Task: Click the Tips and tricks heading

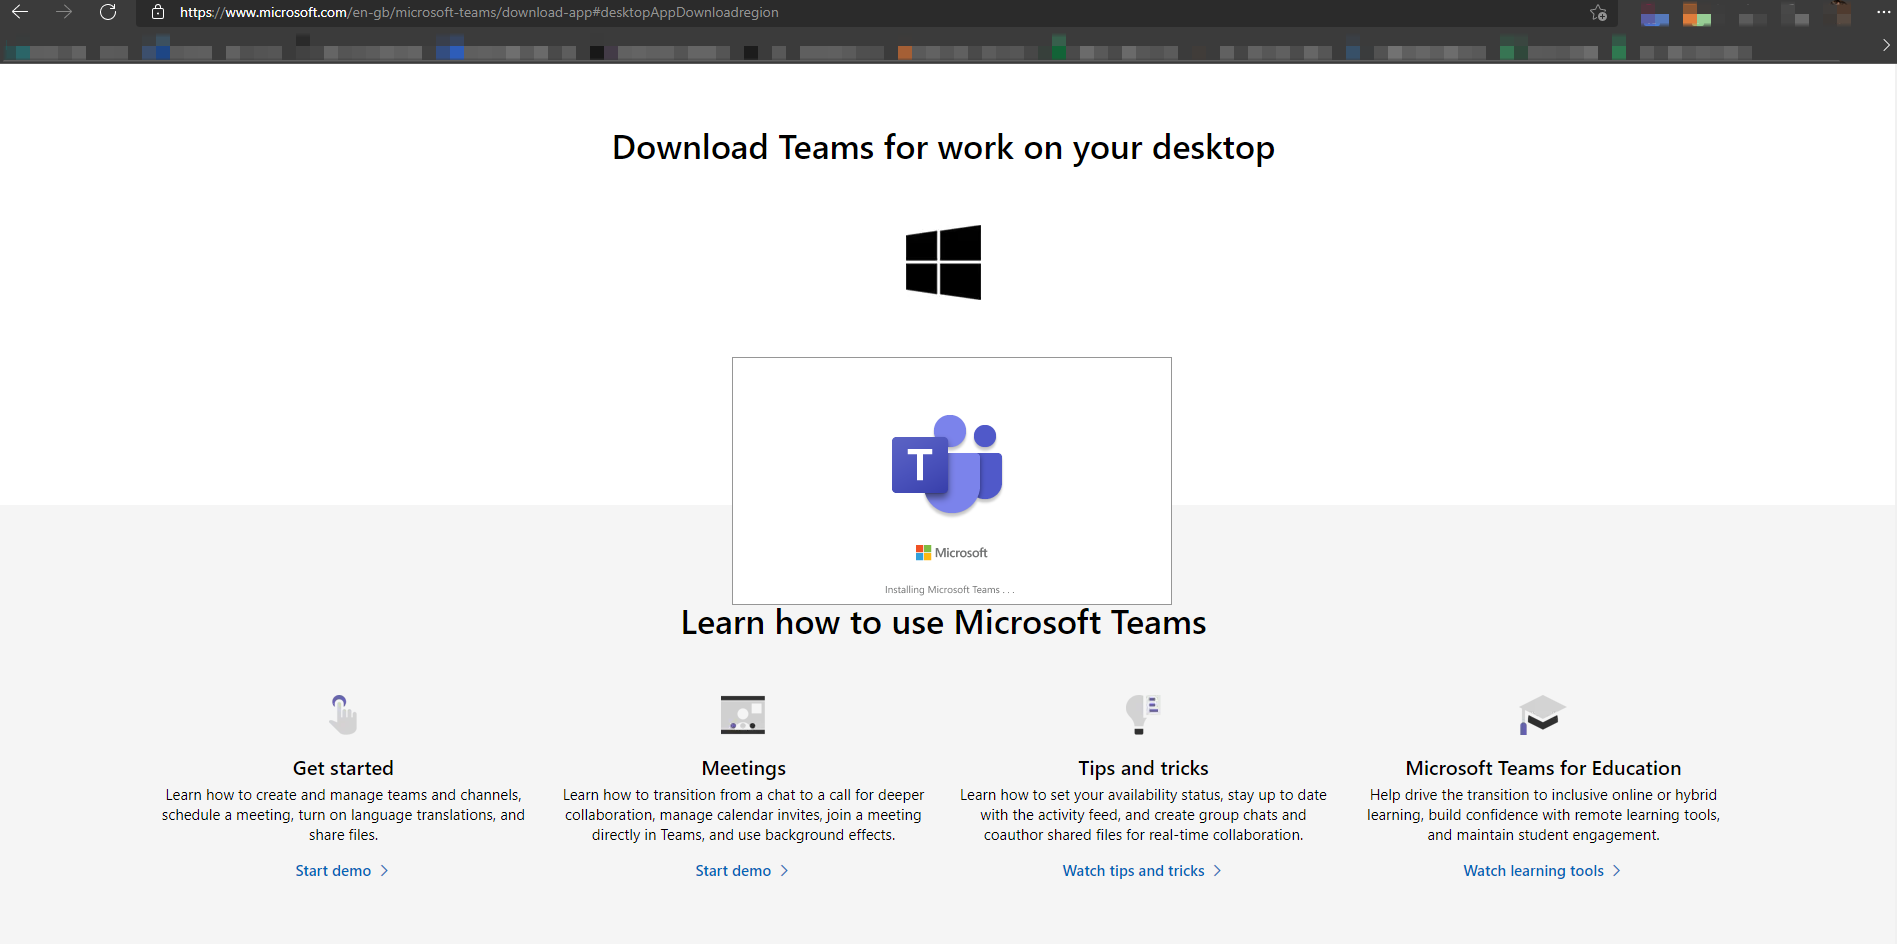Action: point(1143,768)
